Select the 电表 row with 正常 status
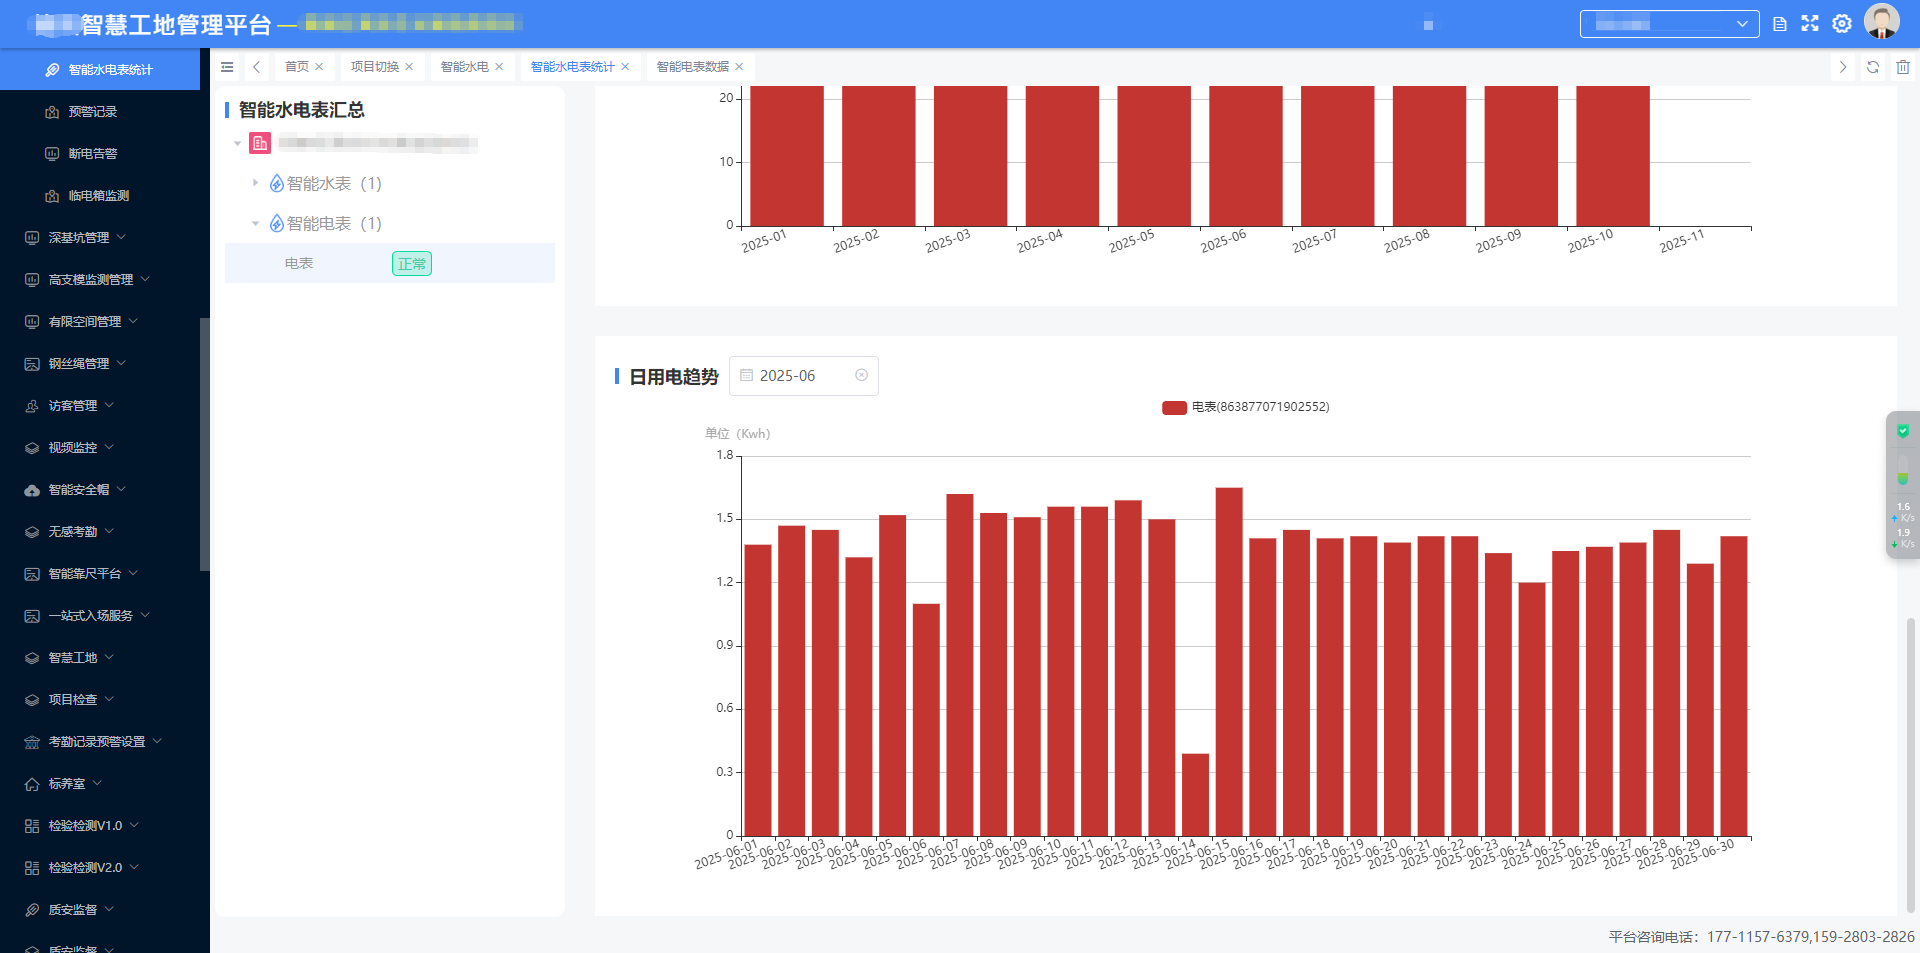Viewport: 1920px width, 953px height. pos(389,264)
